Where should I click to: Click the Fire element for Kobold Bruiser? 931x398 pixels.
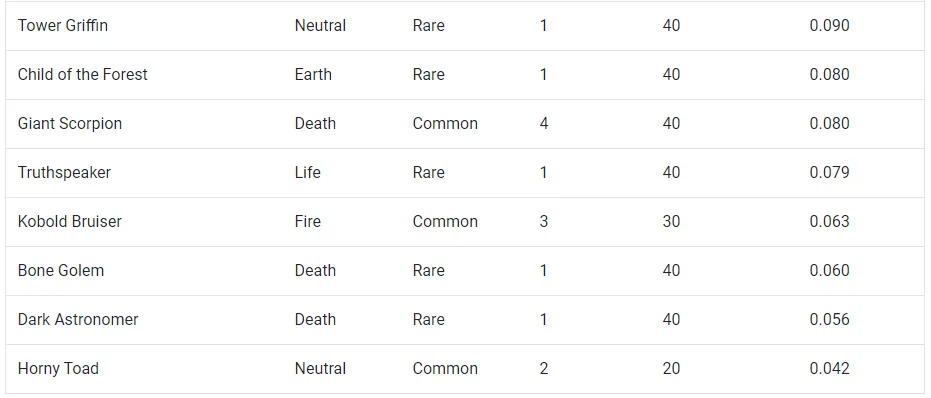308,221
